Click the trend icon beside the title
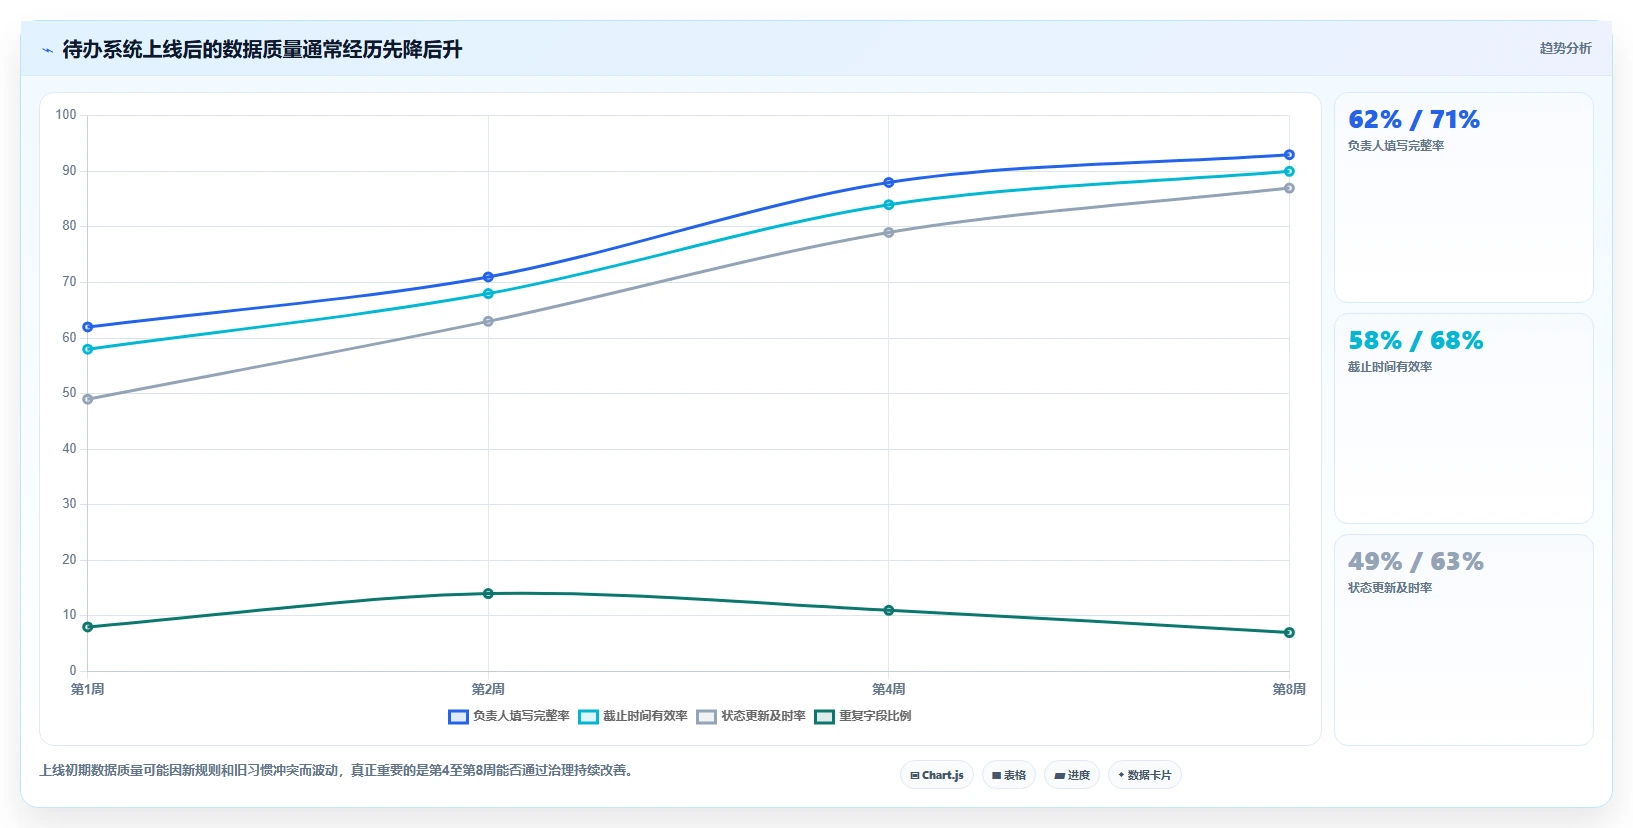Screen dimensions: 1633x828 point(47,50)
